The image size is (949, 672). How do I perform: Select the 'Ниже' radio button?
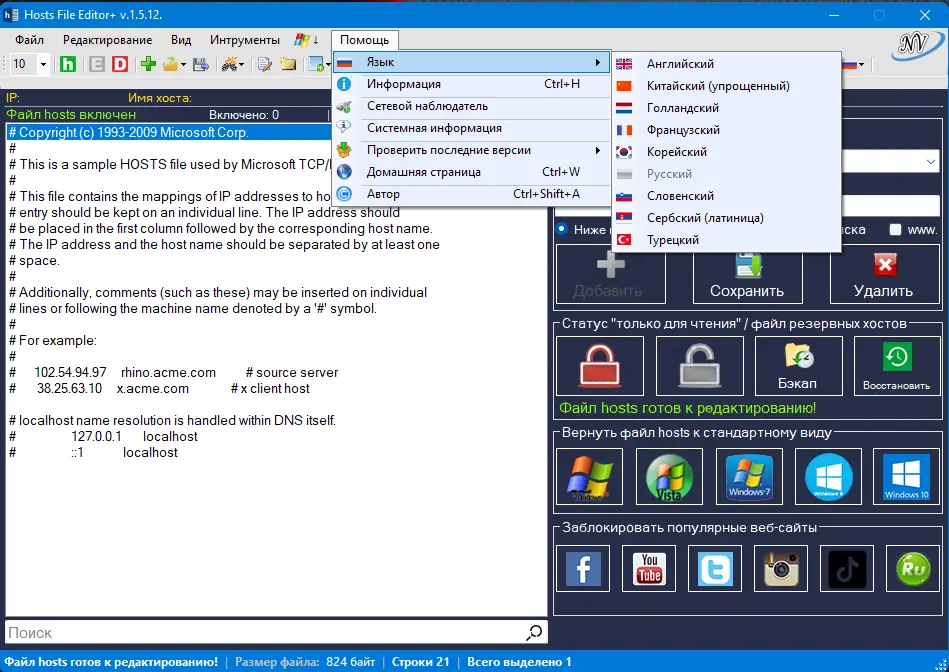562,229
